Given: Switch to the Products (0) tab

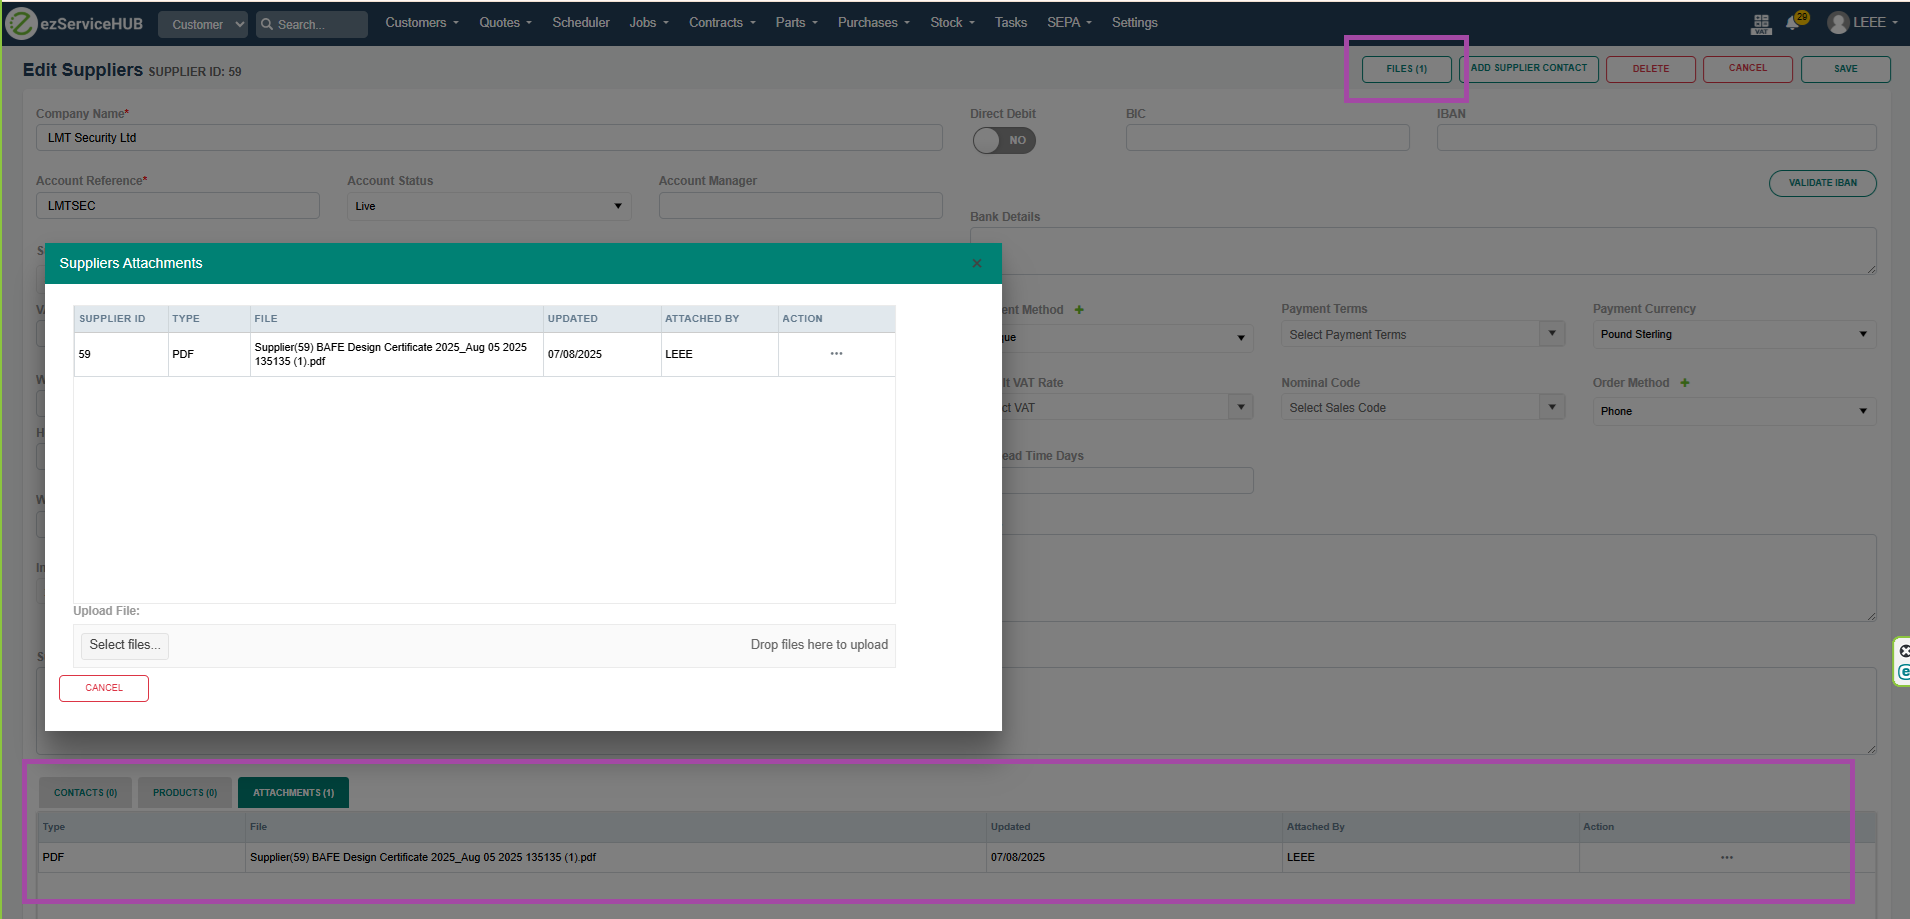Looking at the screenshot, I should pos(185,793).
